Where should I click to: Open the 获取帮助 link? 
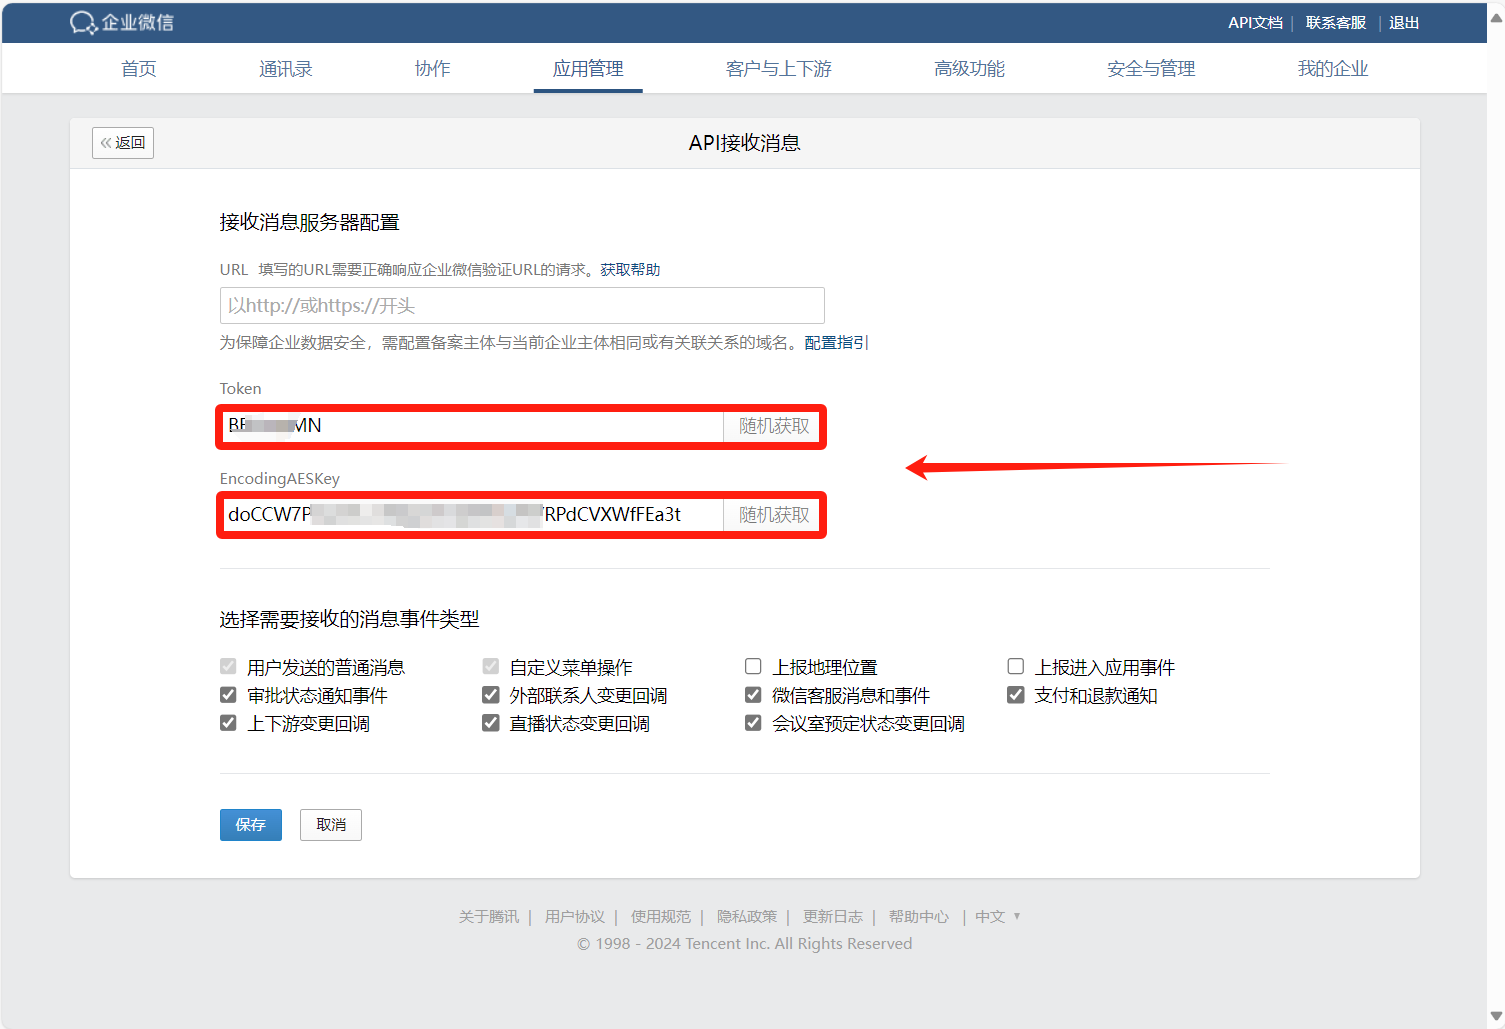[630, 270]
